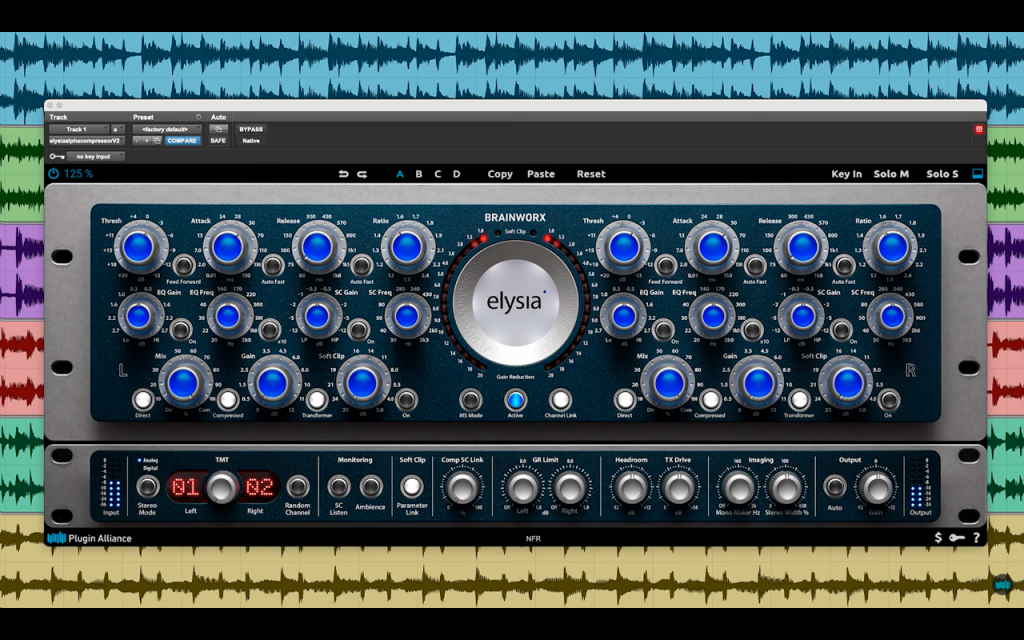Open the elysiaalphacompressorV2 plugin selector
Viewport: 1024px width, 640px height.
coord(86,140)
